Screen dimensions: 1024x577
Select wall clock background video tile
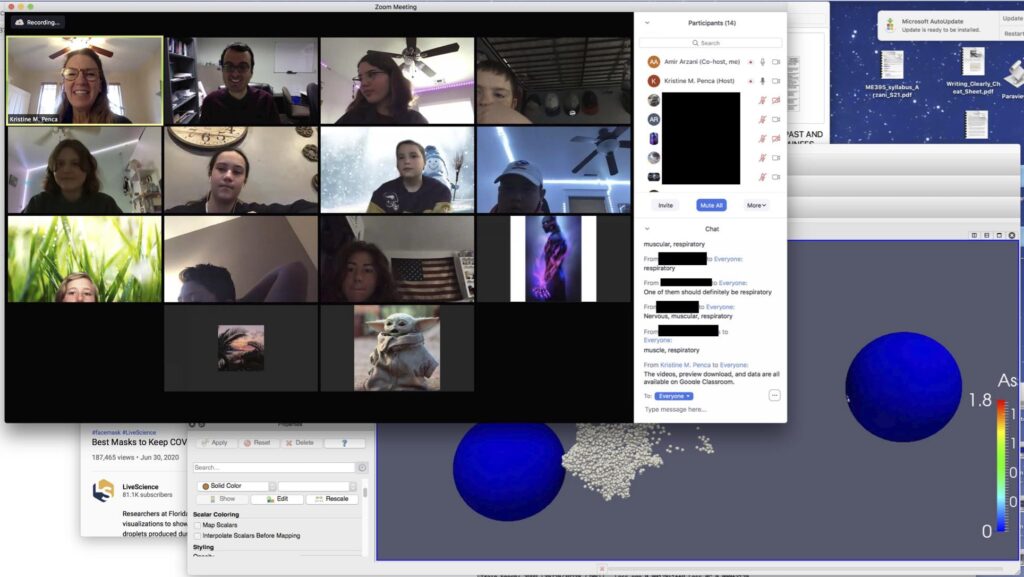point(241,170)
